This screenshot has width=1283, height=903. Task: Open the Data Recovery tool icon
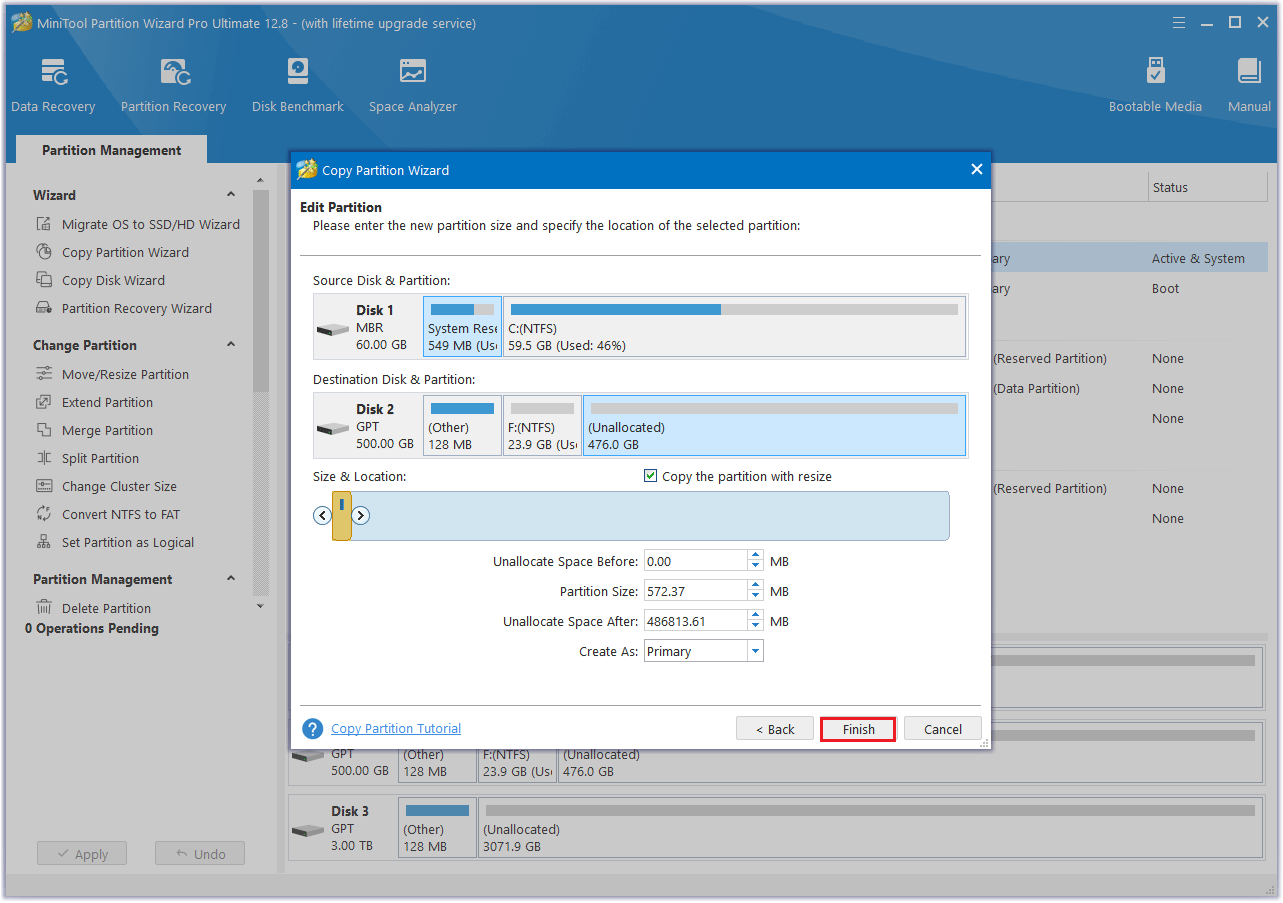click(x=53, y=72)
